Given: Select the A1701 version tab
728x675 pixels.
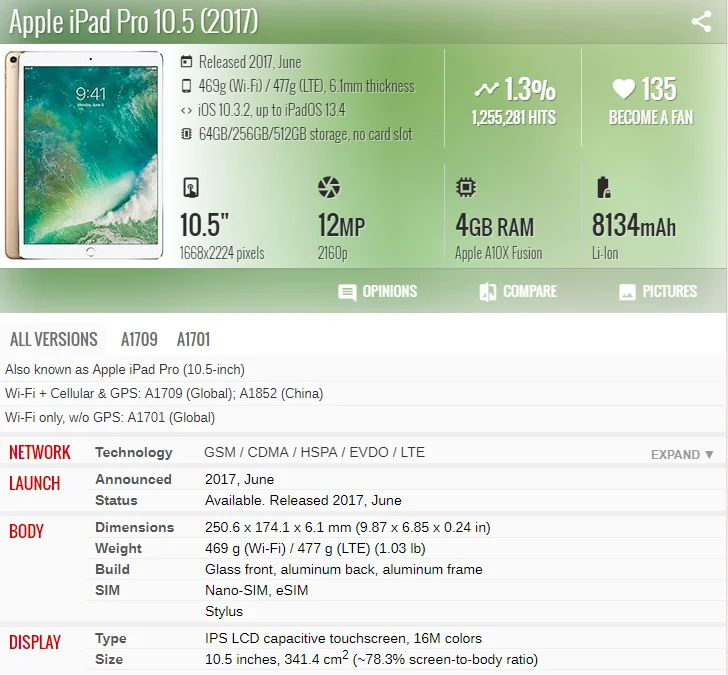Looking at the screenshot, I should pos(193,339).
